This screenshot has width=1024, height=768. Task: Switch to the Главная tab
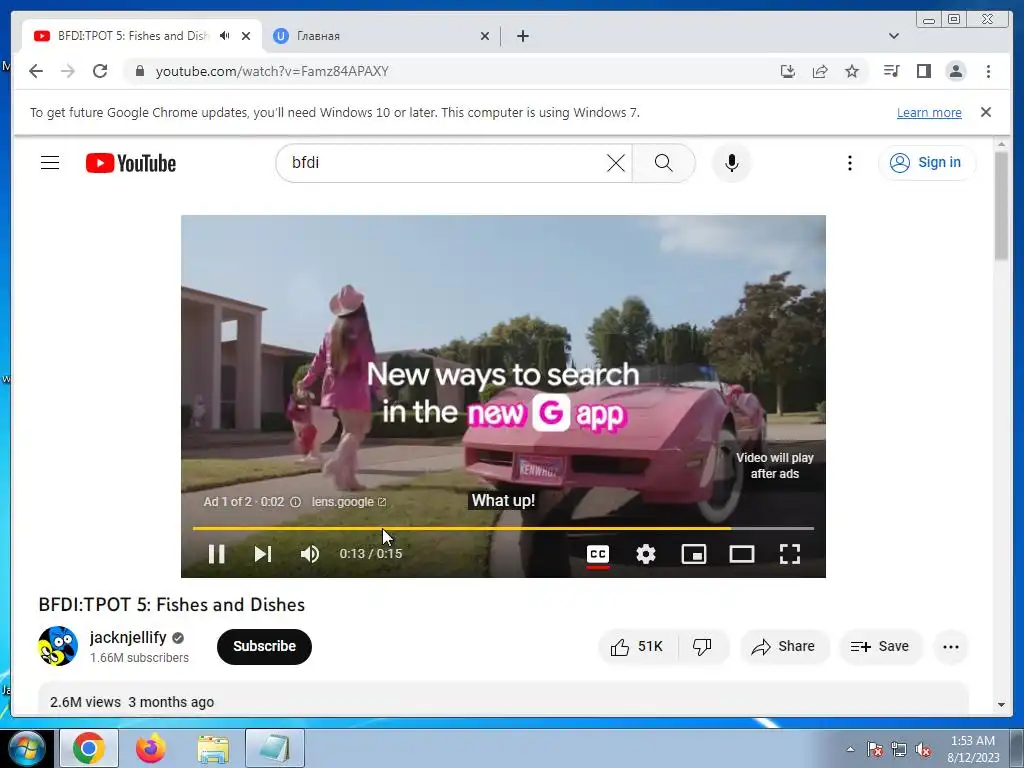click(372, 36)
